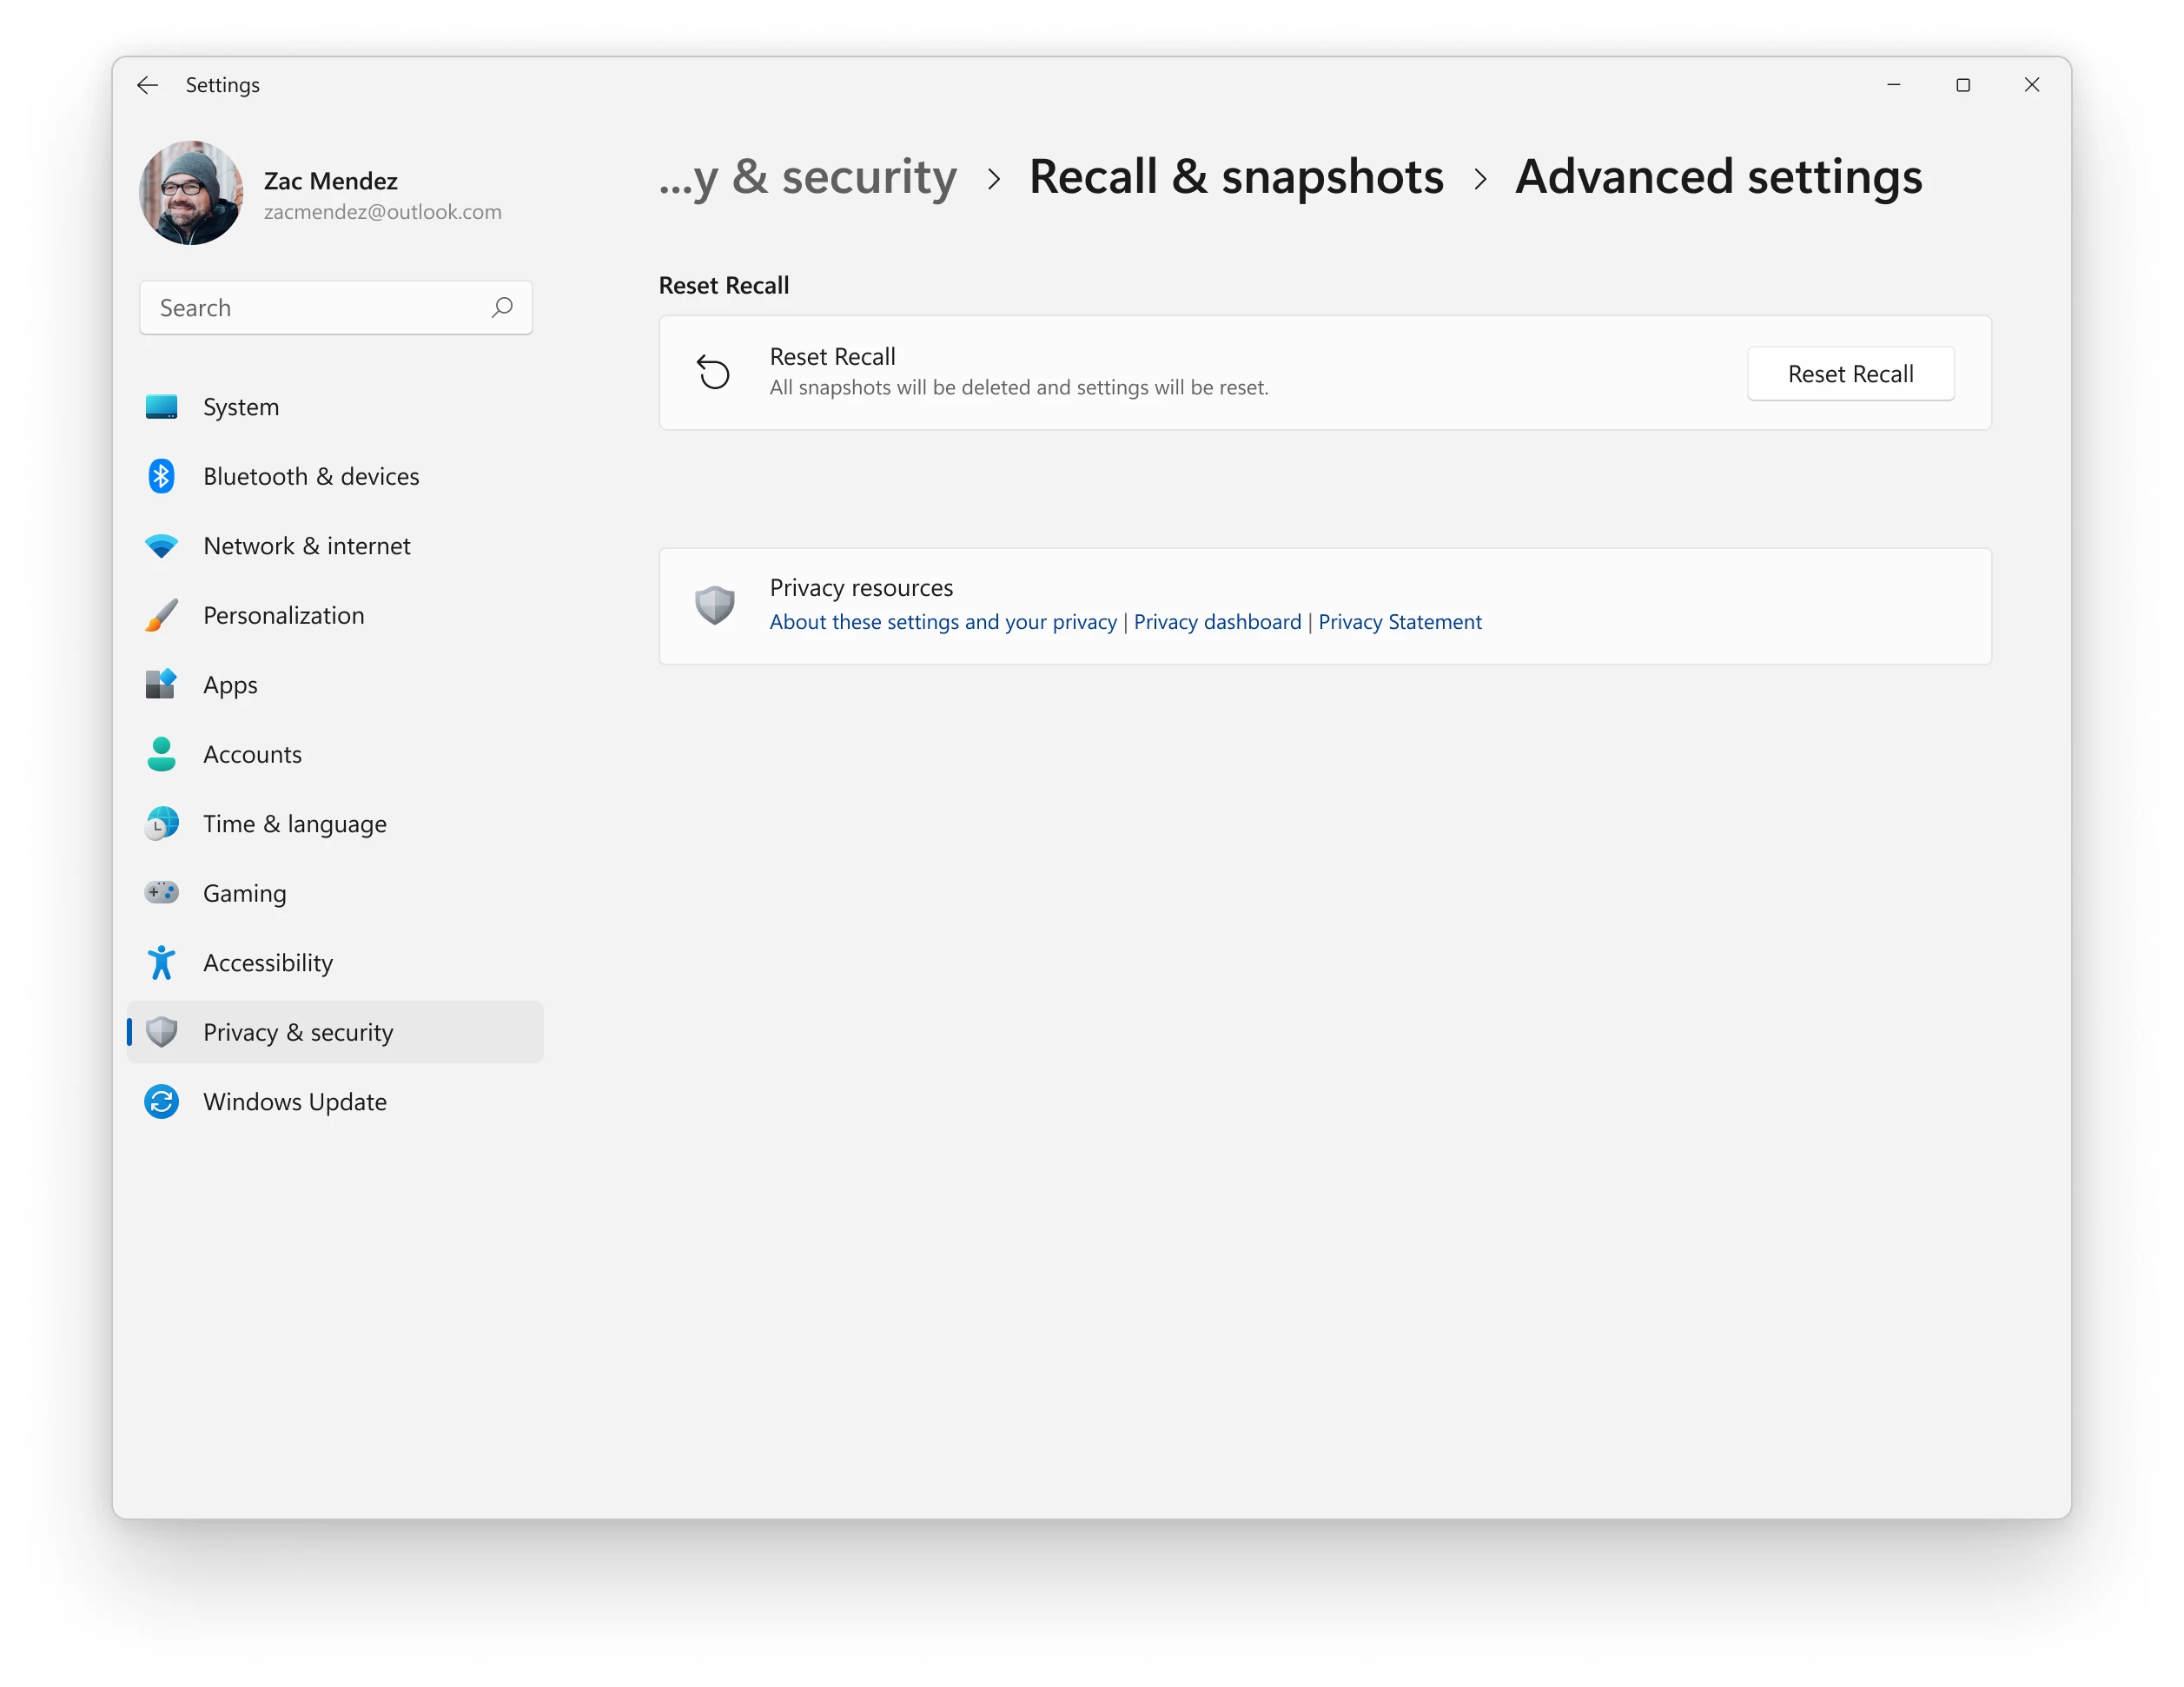Open About these settings and your privacy link
2184x1687 pixels.
(x=943, y=622)
